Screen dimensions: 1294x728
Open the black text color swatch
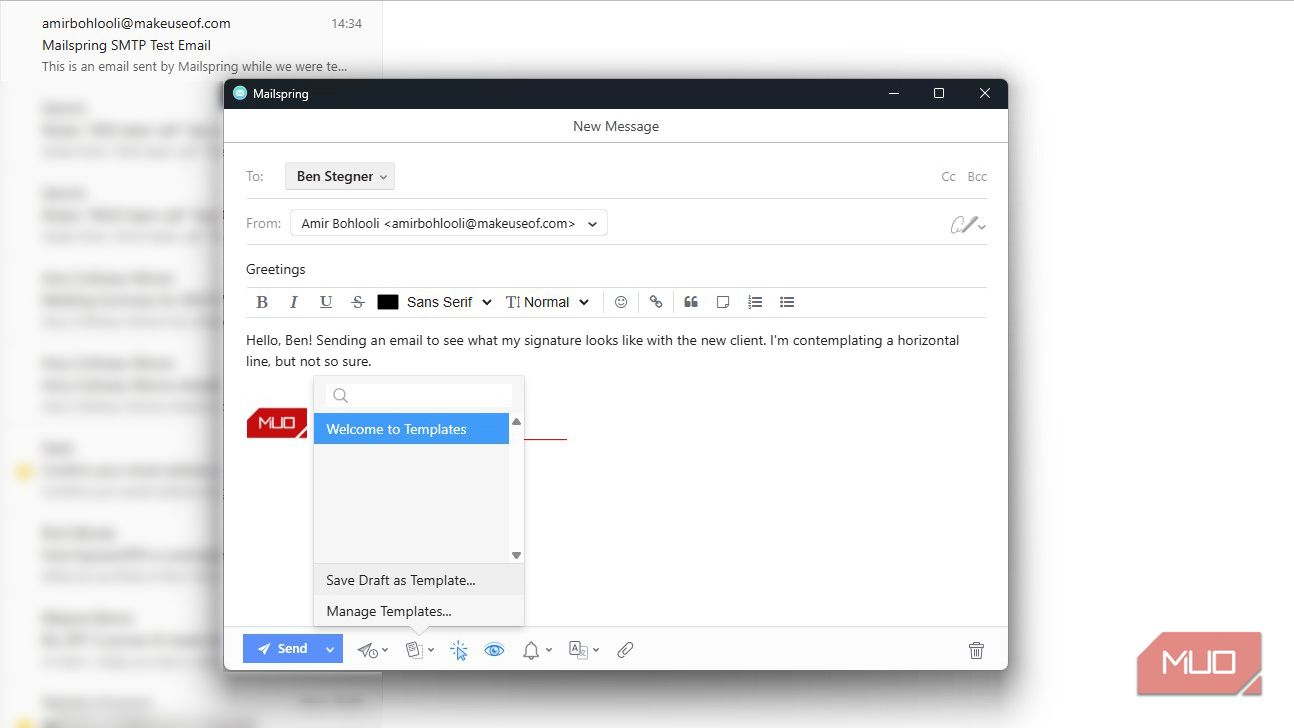pyautogui.click(x=388, y=302)
